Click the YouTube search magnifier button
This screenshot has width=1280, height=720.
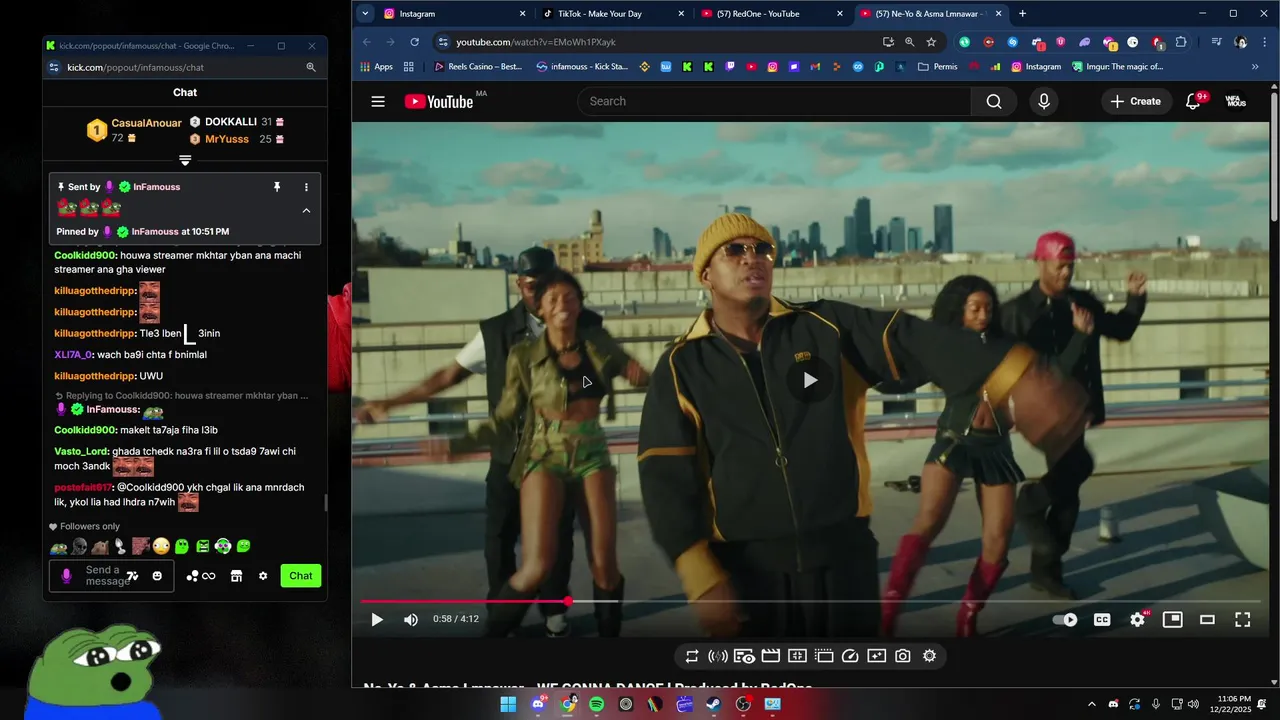(x=994, y=101)
